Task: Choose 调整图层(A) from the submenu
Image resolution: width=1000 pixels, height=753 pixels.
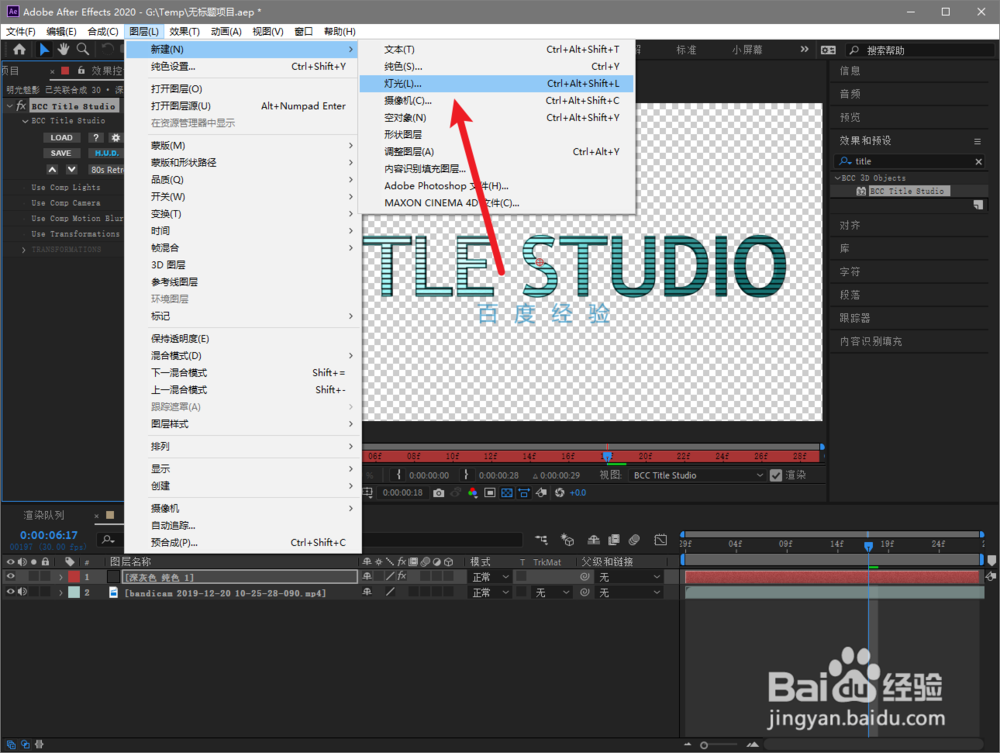Action: tap(496, 152)
